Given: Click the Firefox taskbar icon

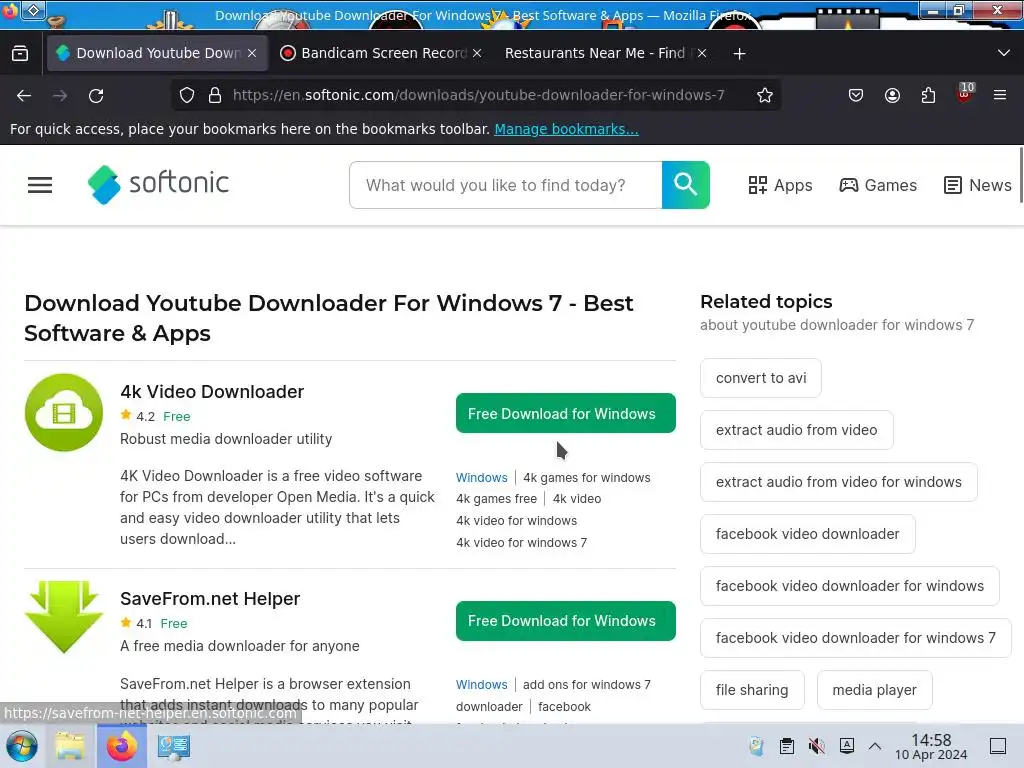Looking at the screenshot, I should 122,746.
